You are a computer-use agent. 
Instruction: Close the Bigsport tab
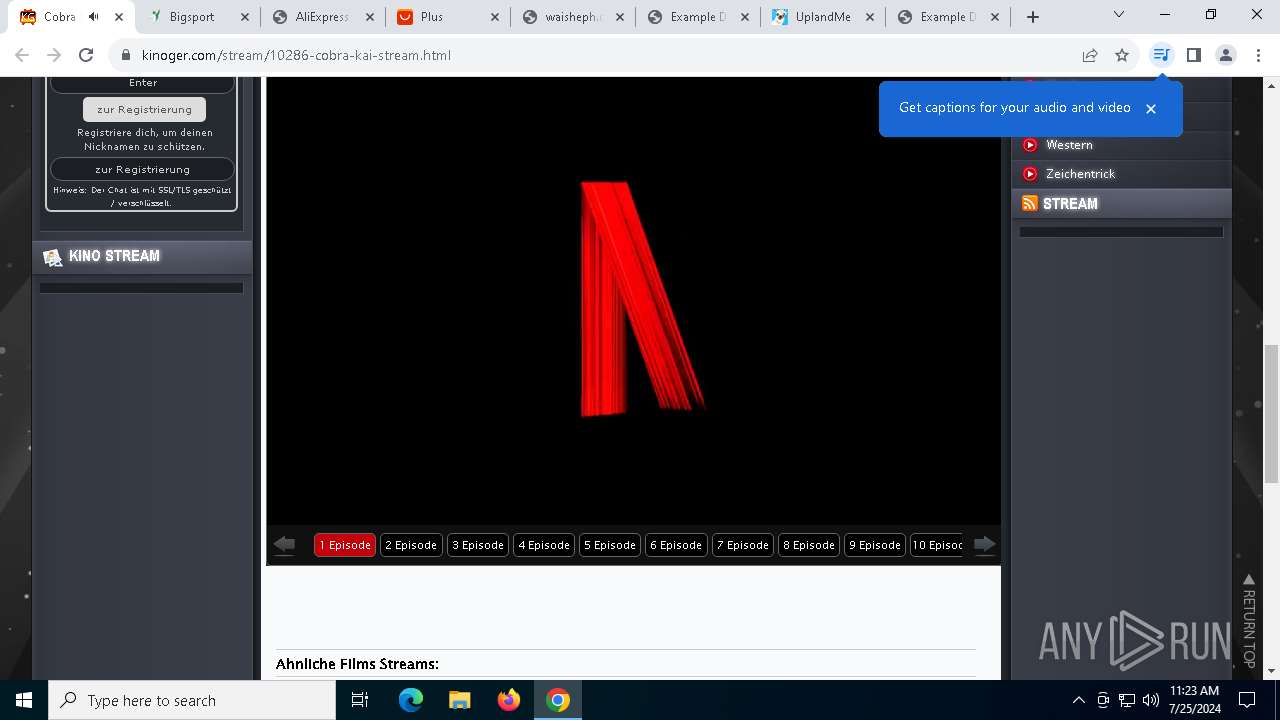pos(244,17)
